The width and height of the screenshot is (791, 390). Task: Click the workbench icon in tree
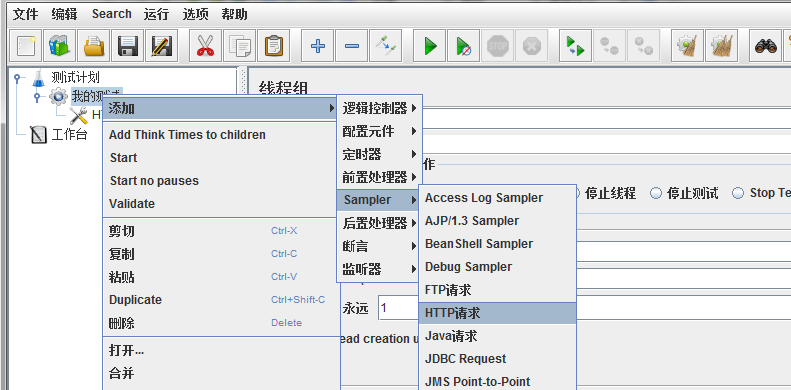[x=38, y=135]
